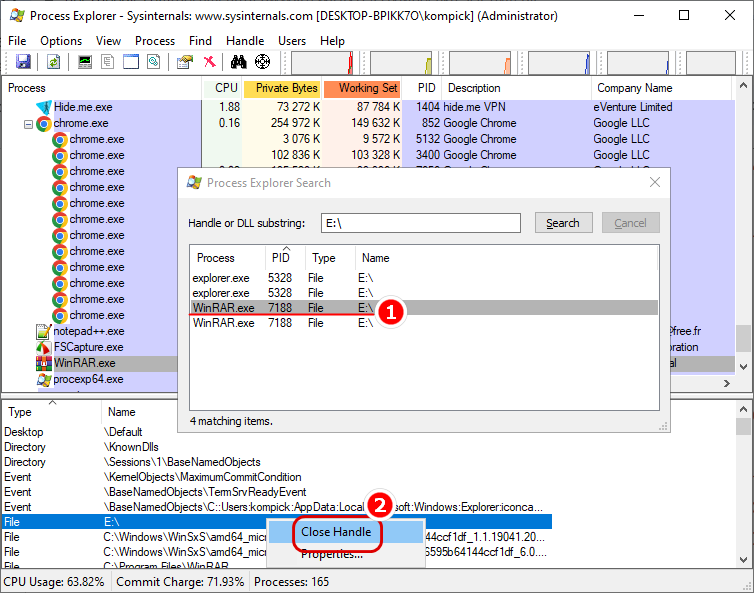The height and width of the screenshot is (593, 754).
Task: Select the \Default Desktop handle row
Action: (x=277, y=432)
